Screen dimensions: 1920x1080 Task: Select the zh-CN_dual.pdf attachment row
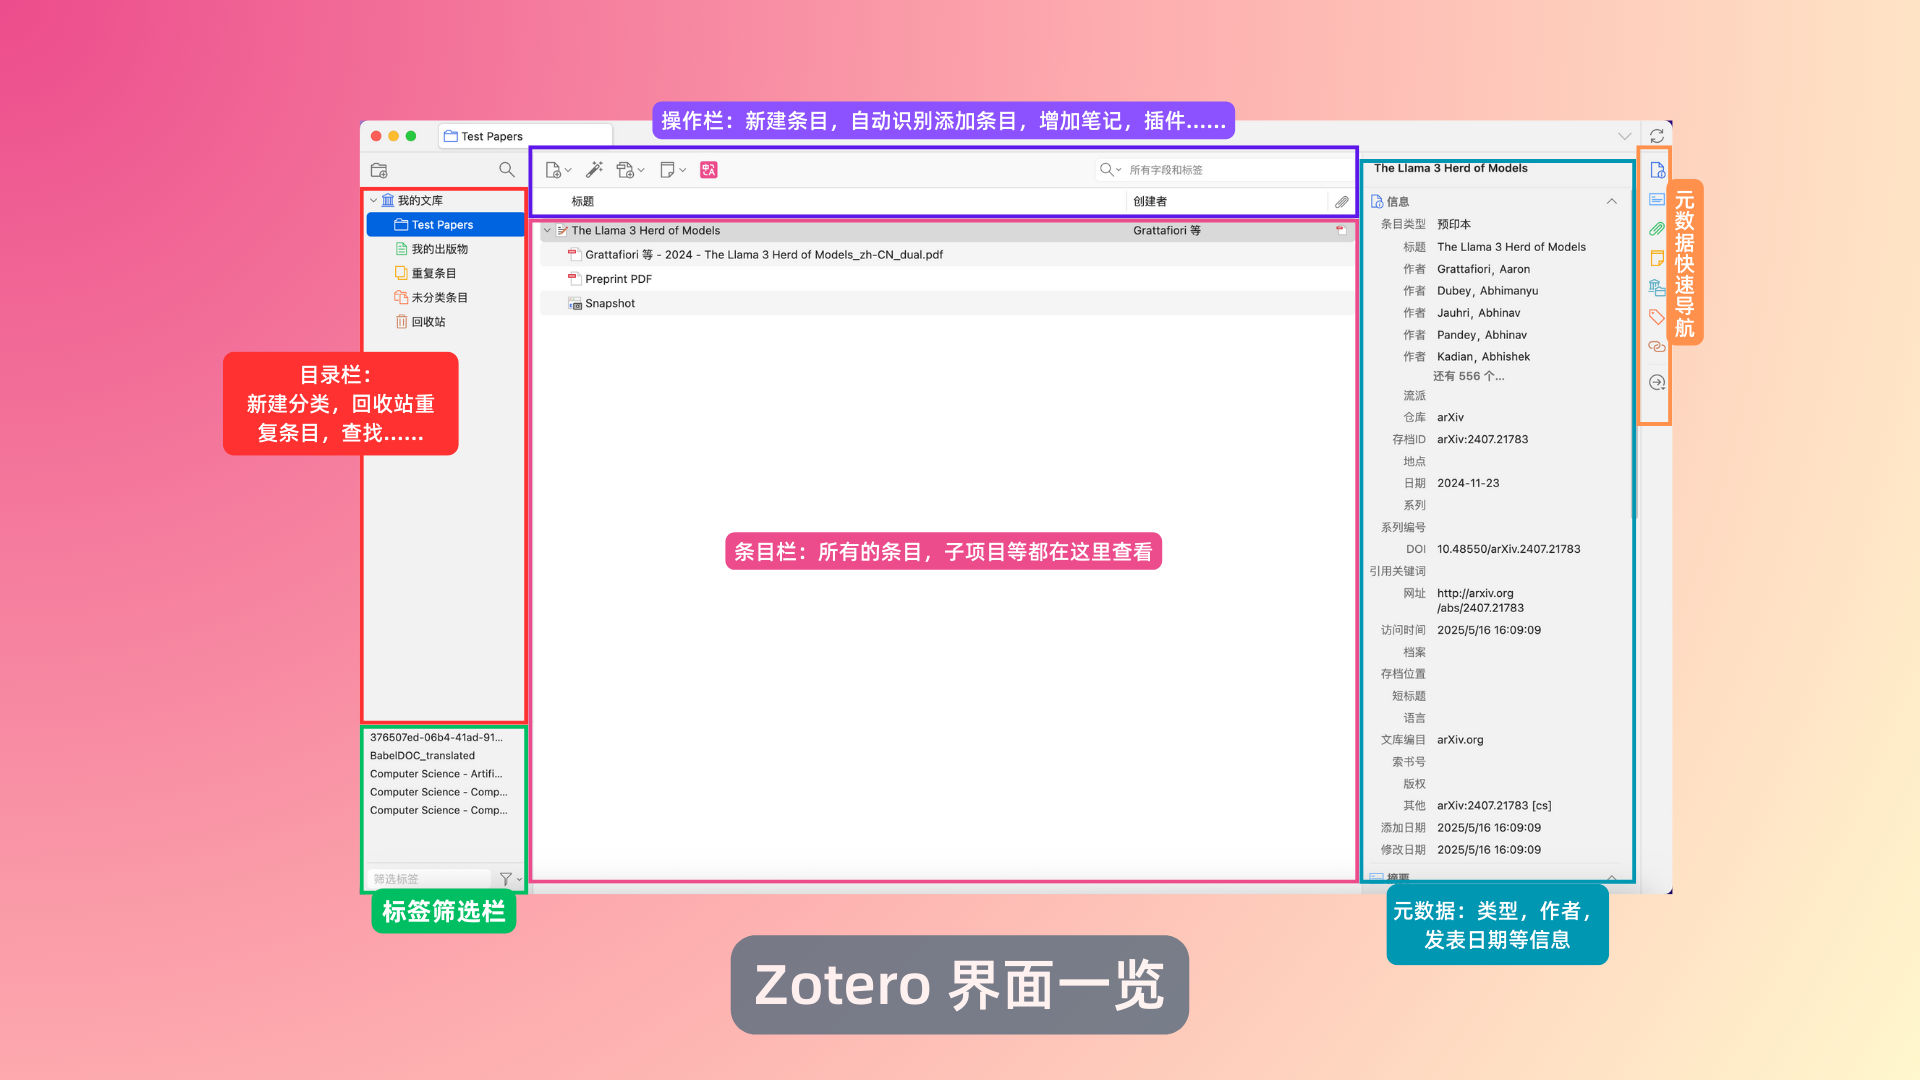tap(947, 255)
